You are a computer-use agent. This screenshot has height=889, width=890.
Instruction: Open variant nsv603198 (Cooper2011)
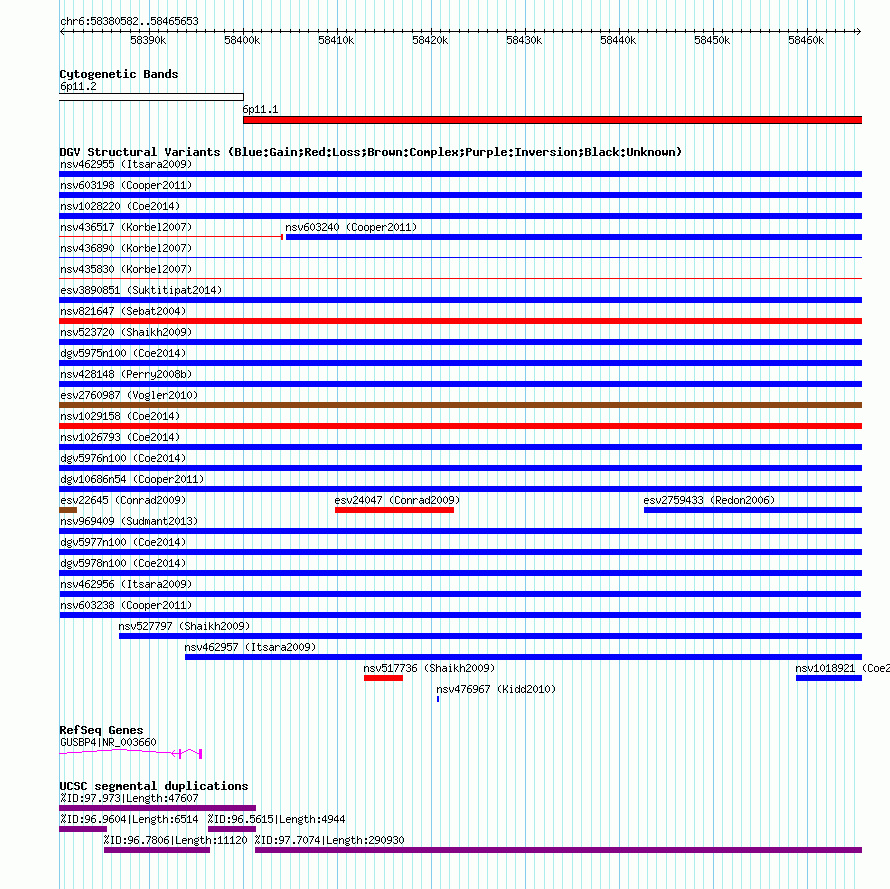pyautogui.click(x=126, y=185)
